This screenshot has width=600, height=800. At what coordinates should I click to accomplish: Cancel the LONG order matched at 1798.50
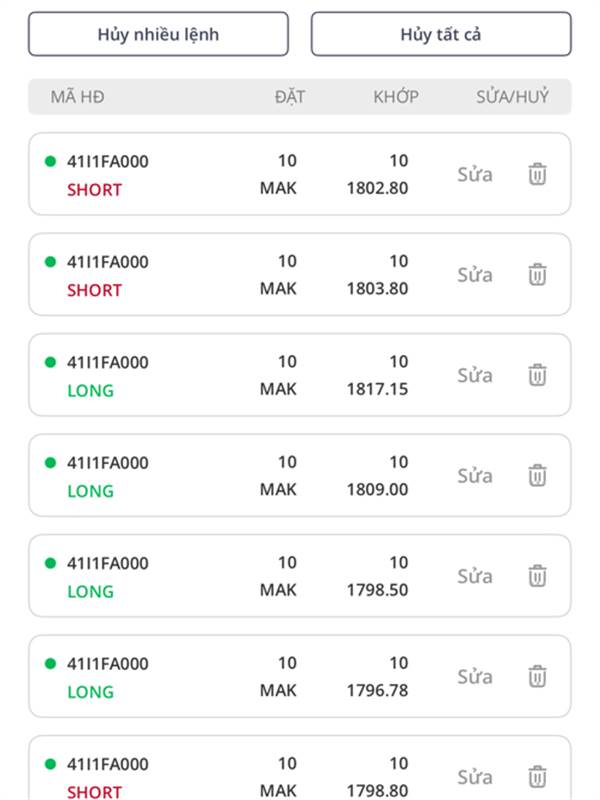(x=537, y=576)
